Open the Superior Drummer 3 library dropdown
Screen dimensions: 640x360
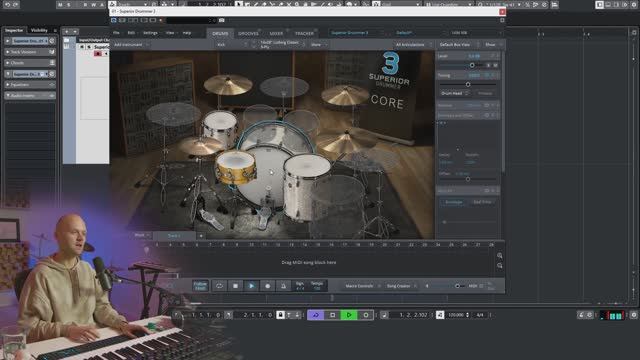pos(357,33)
